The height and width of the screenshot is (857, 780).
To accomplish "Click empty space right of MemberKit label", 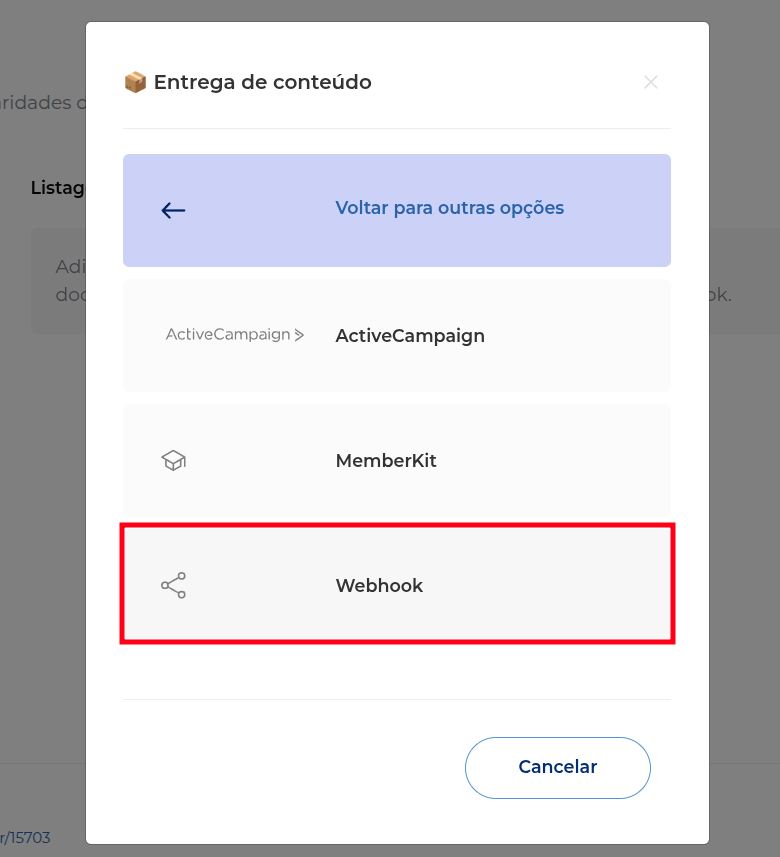I will [x=552, y=461].
